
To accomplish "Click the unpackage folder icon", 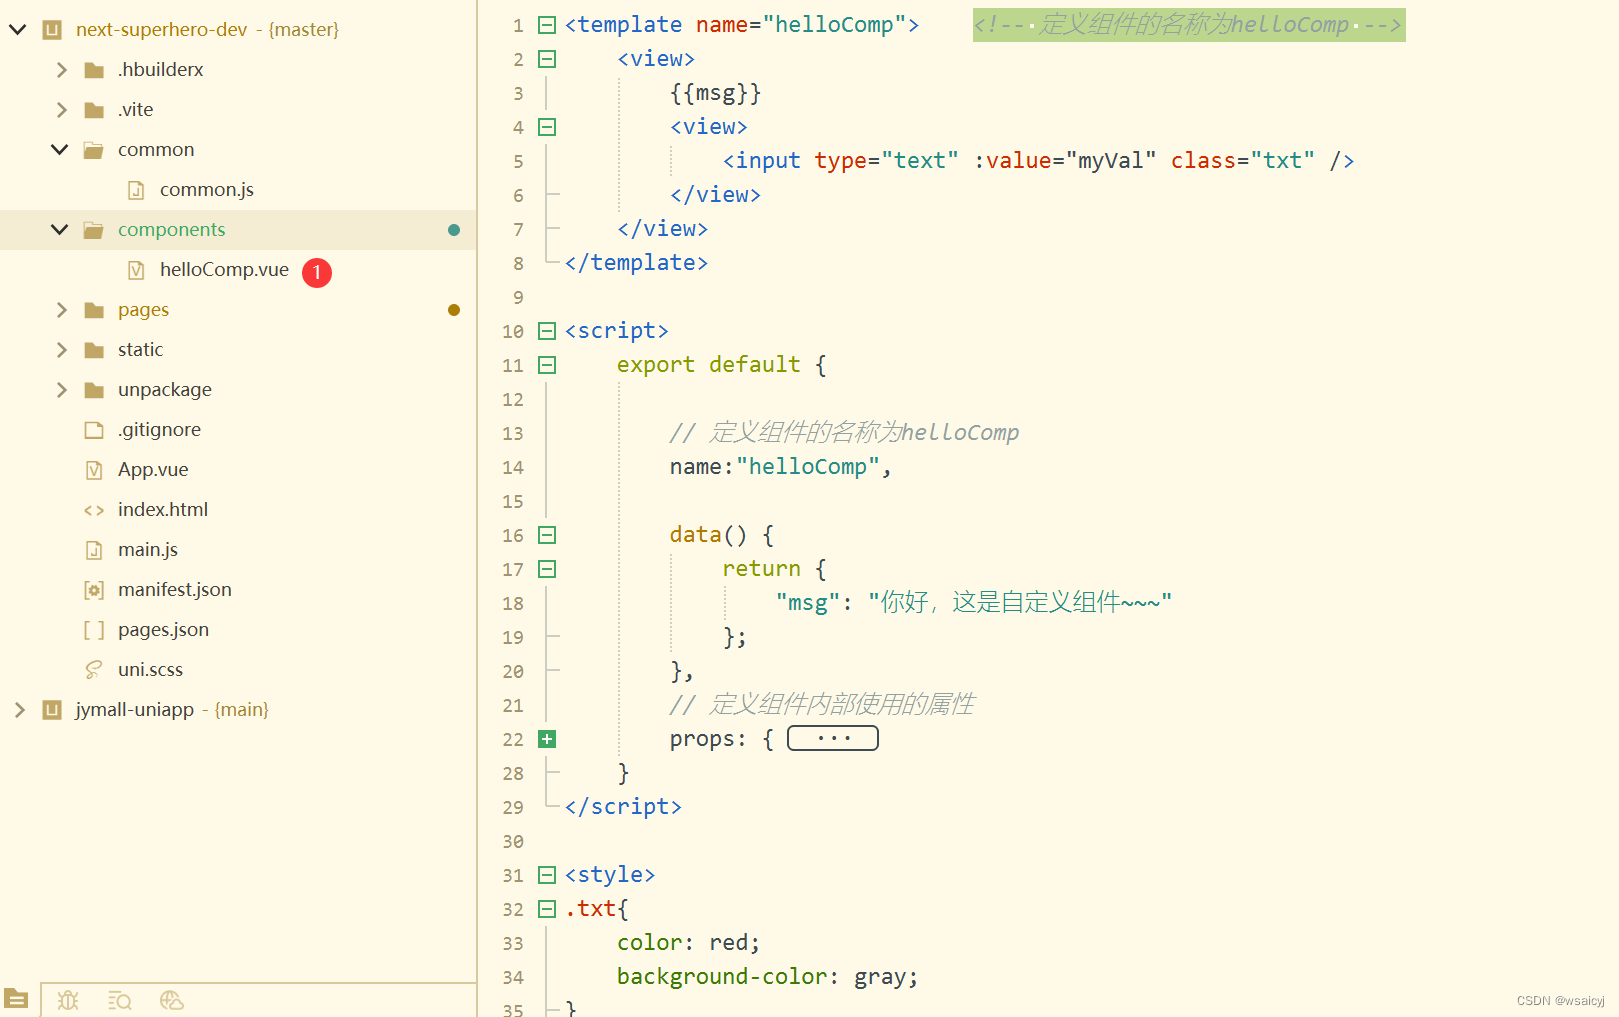I will 94,390.
